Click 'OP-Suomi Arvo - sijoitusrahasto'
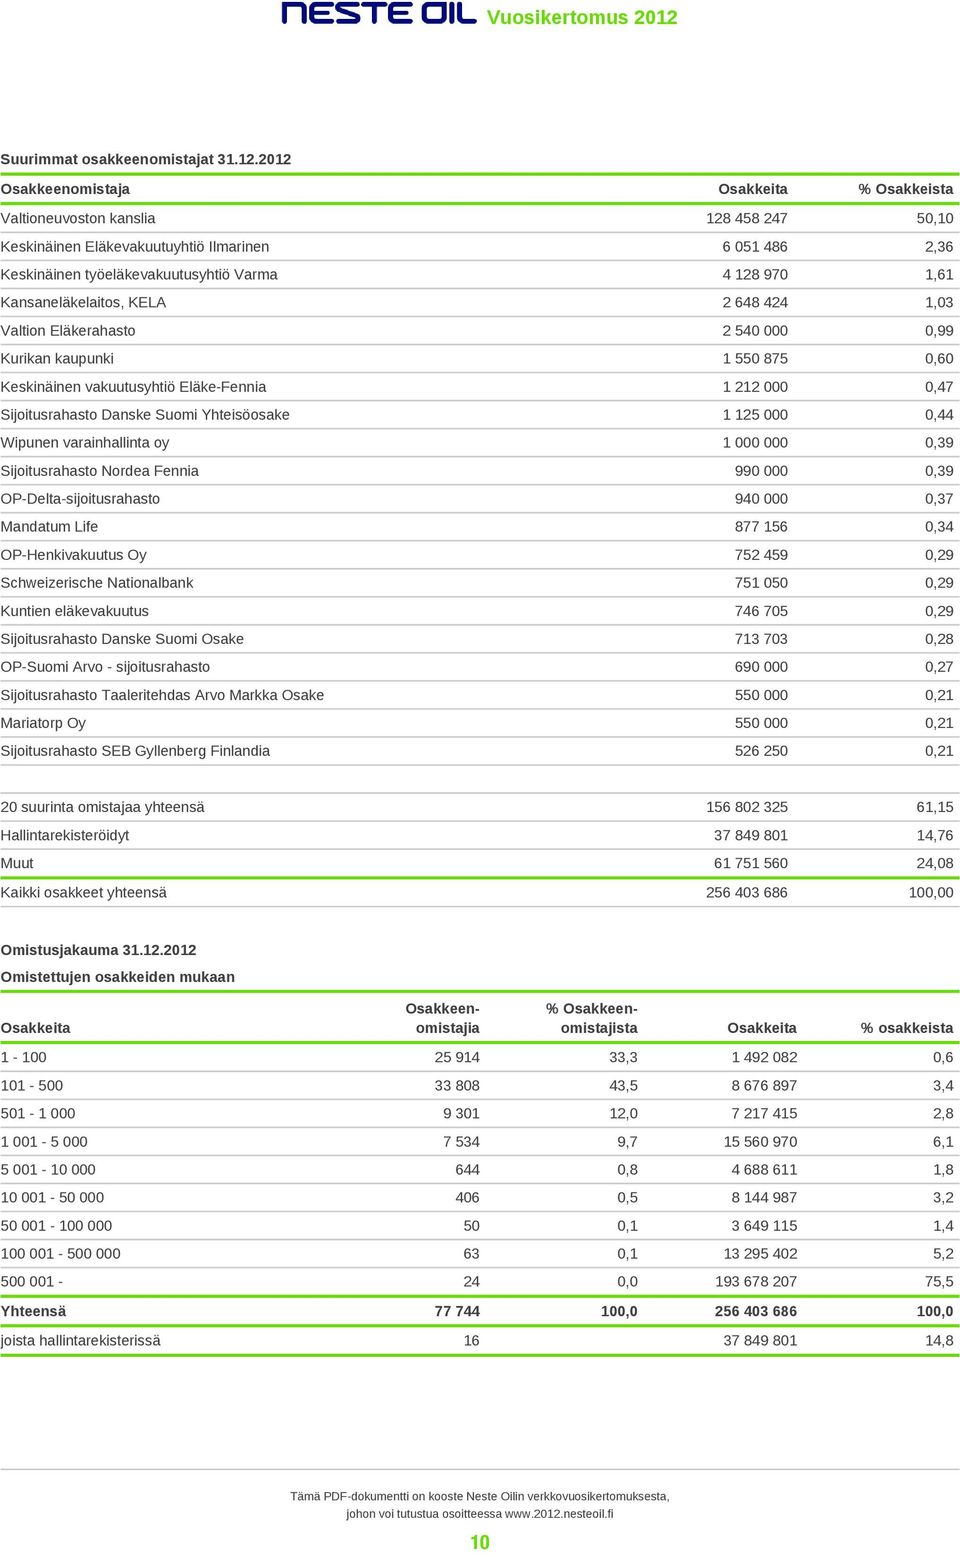 pos(105,666)
